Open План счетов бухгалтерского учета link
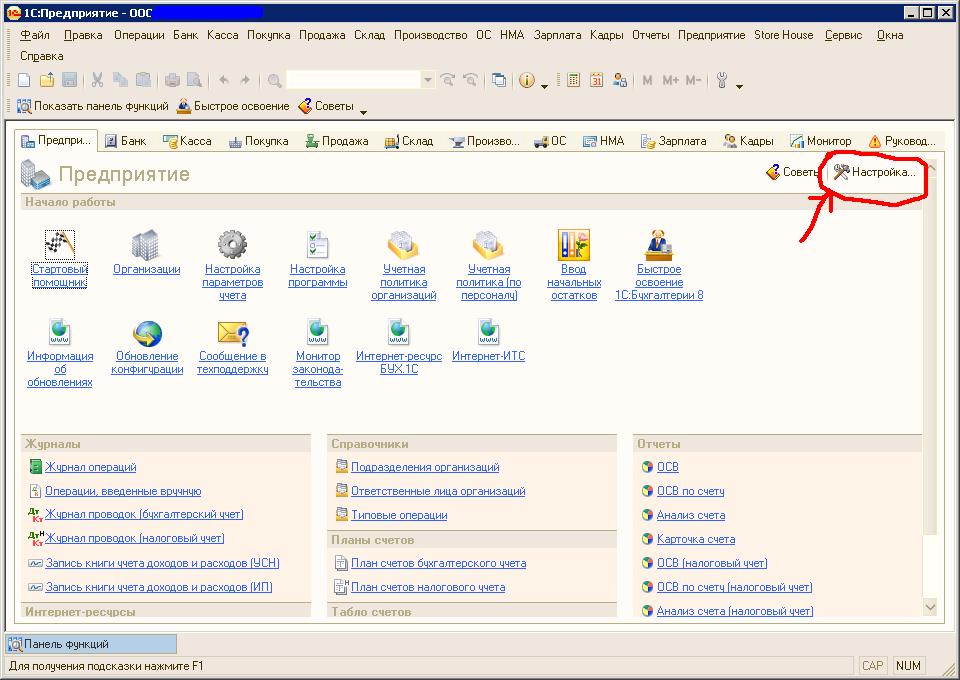 [438, 563]
